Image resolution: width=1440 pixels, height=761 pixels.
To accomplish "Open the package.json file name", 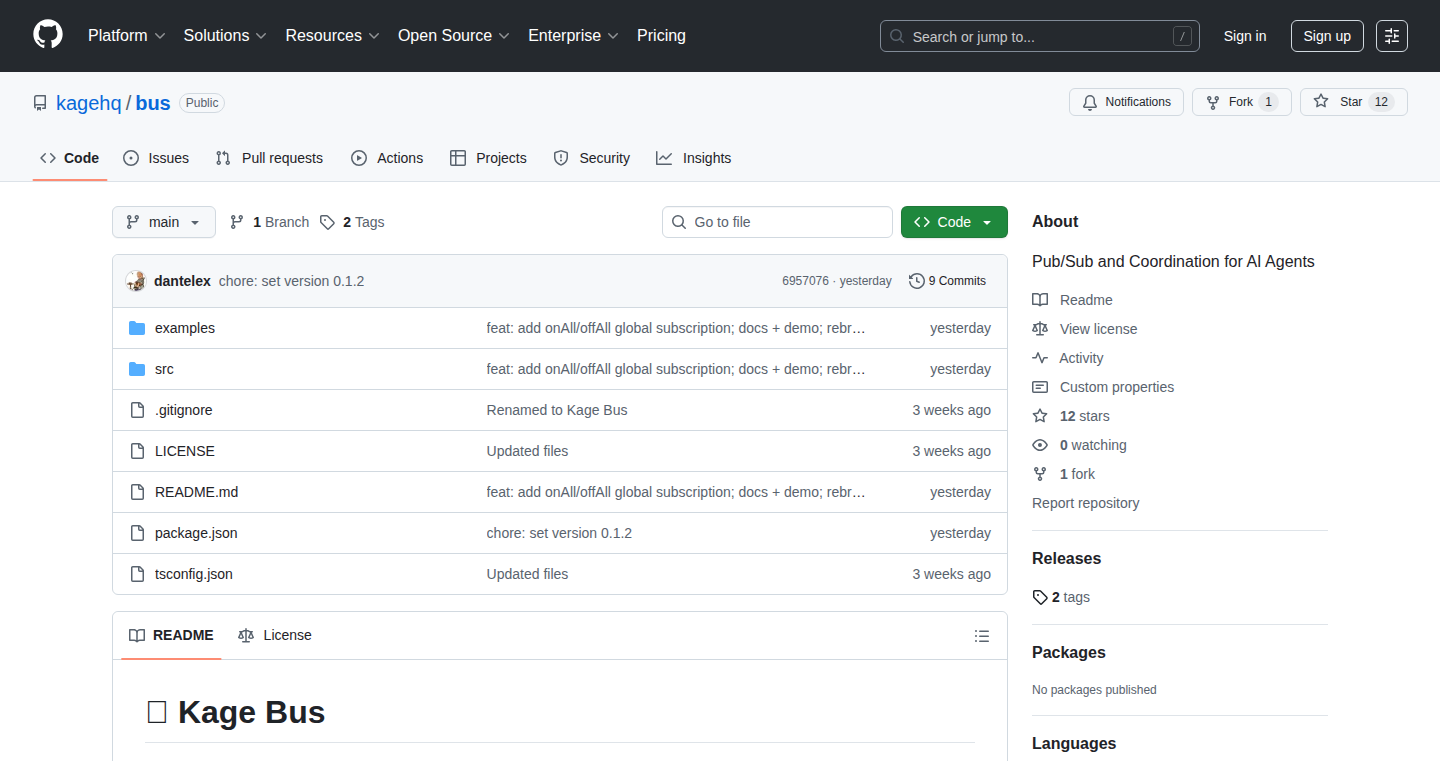I will 196,533.
